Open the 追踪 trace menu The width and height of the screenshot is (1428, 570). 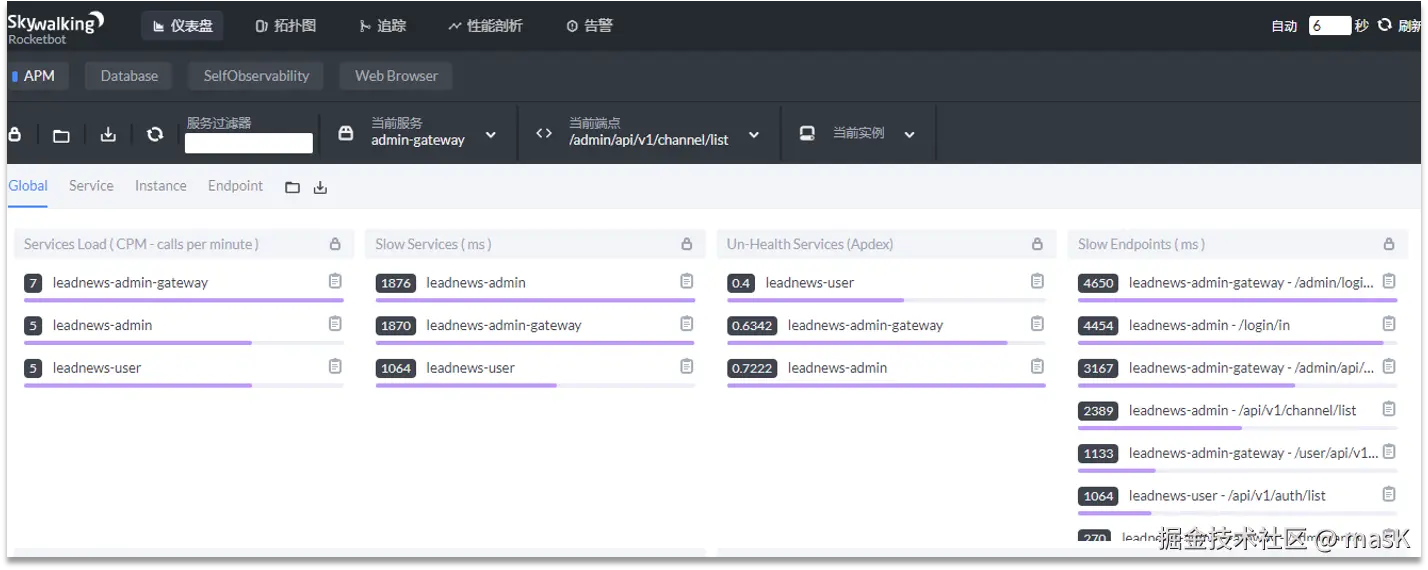point(383,26)
